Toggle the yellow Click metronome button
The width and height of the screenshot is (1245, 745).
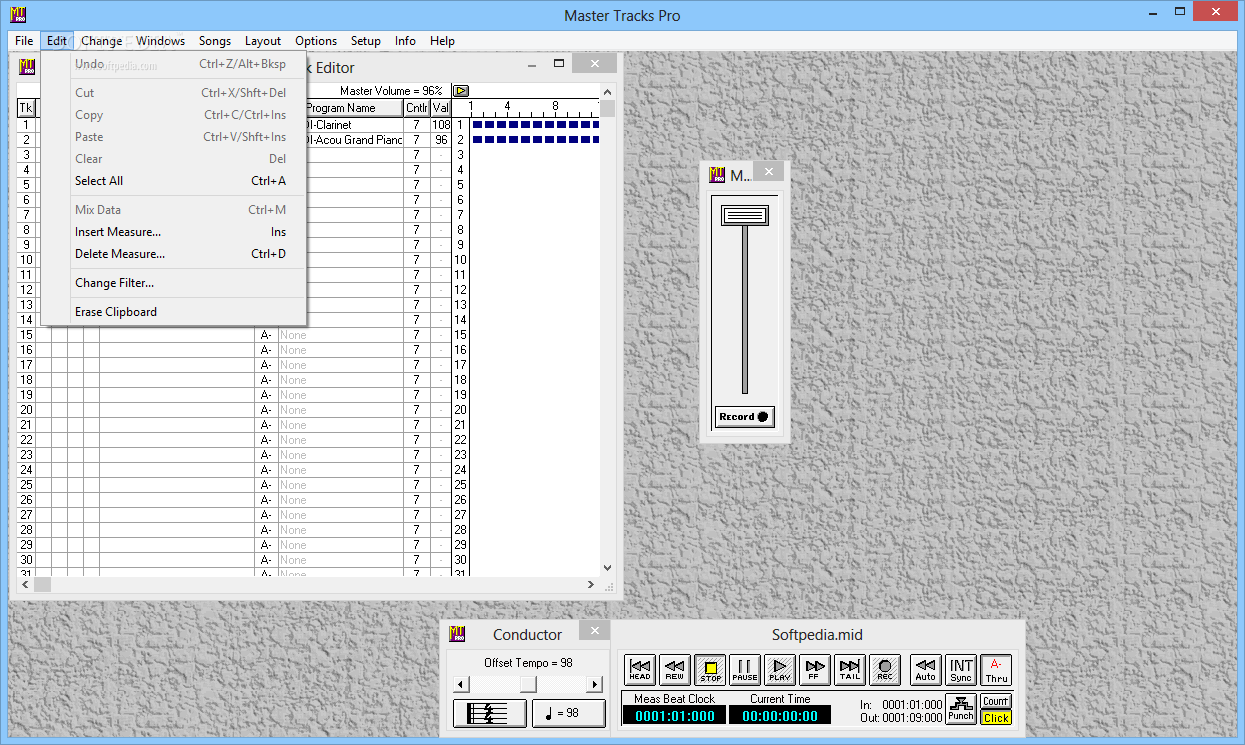(996, 717)
